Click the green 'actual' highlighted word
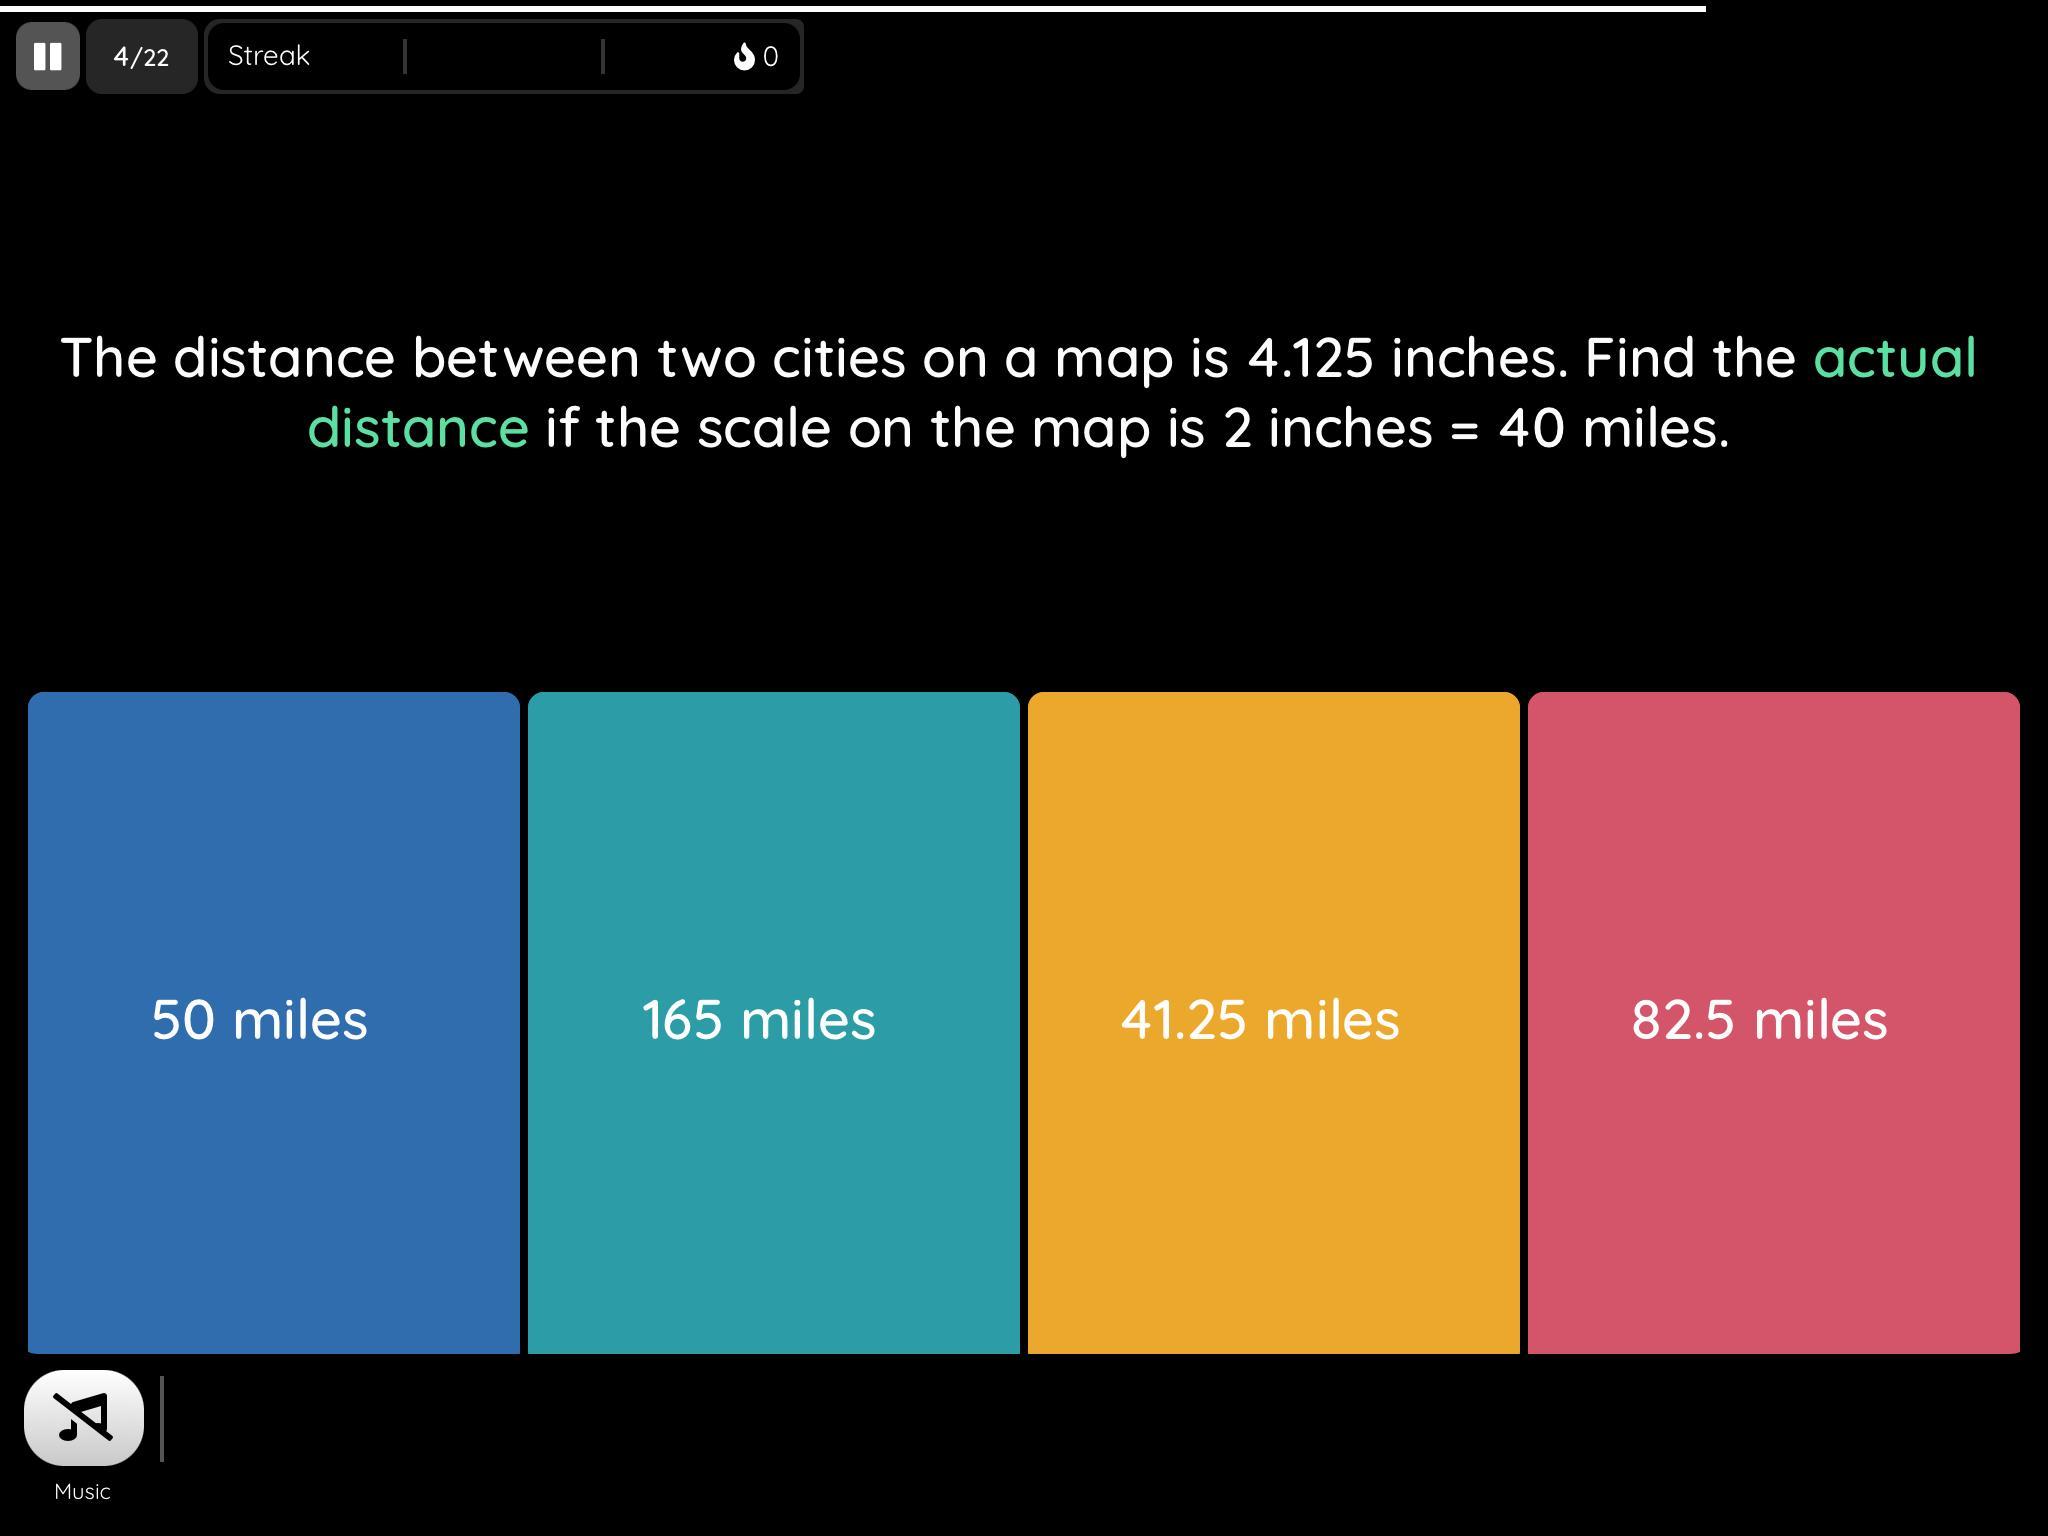The height and width of the screenshot is (1536, 2048). [x=1894, y=358]
